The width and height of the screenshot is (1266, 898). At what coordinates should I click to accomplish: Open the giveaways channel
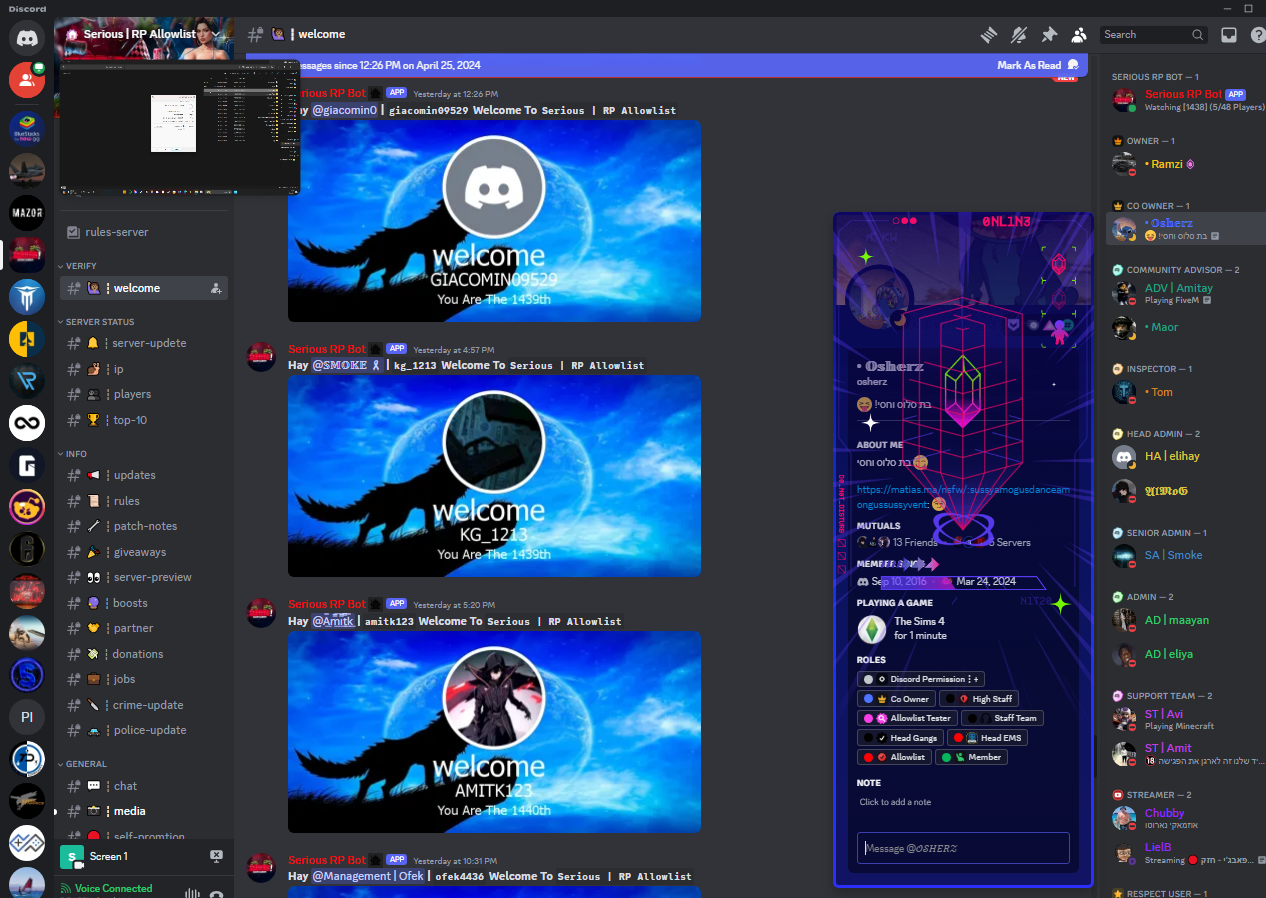139,552
